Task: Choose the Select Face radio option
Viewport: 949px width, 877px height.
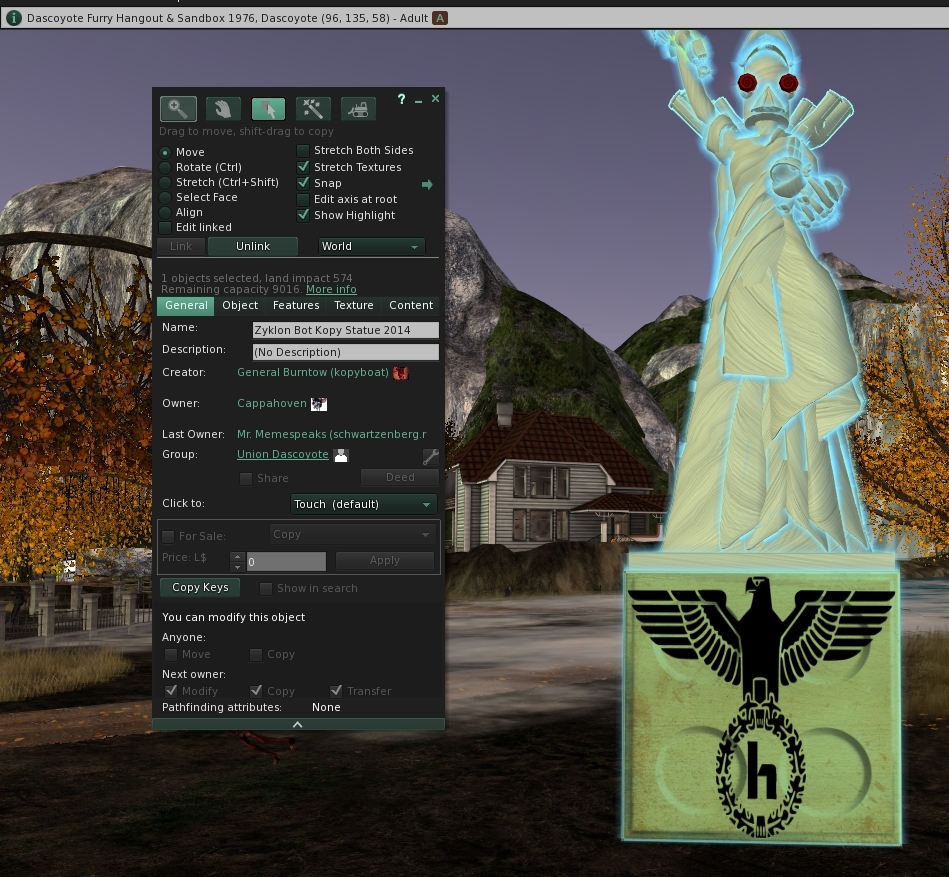Action: click(165, 197)
